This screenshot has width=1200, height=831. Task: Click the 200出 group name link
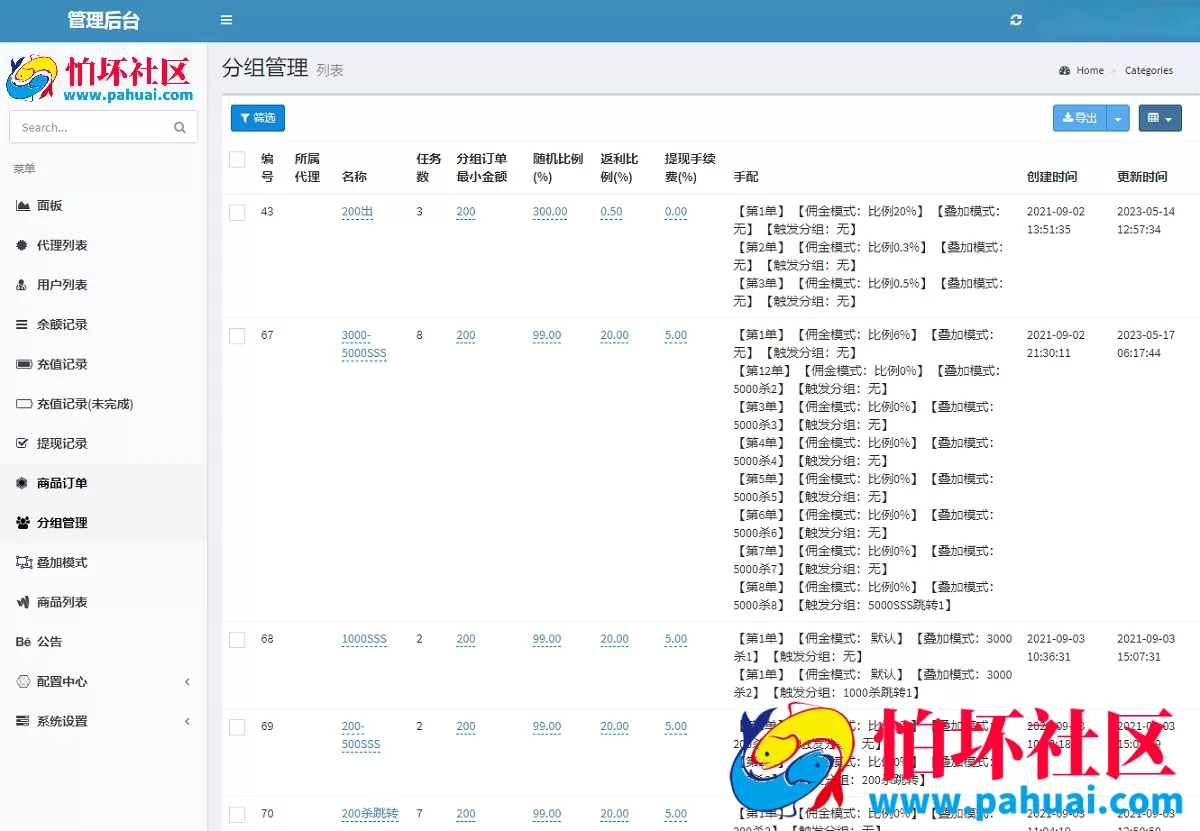coord(357,212)
